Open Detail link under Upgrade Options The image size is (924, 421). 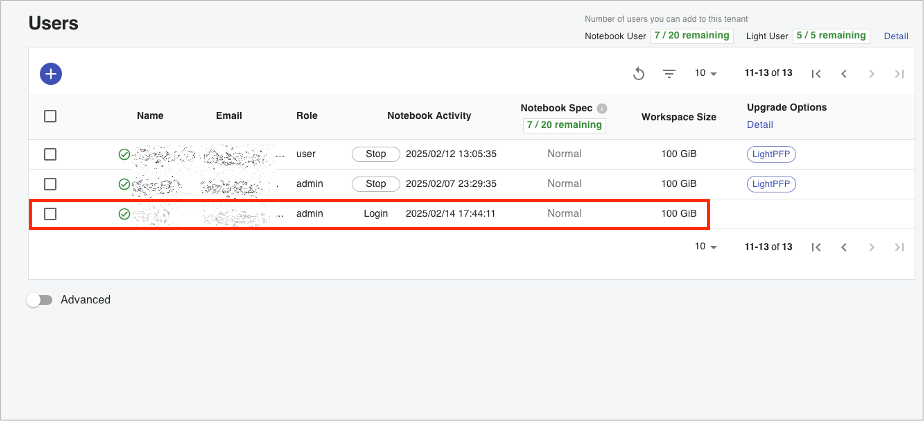click(760, 125)
